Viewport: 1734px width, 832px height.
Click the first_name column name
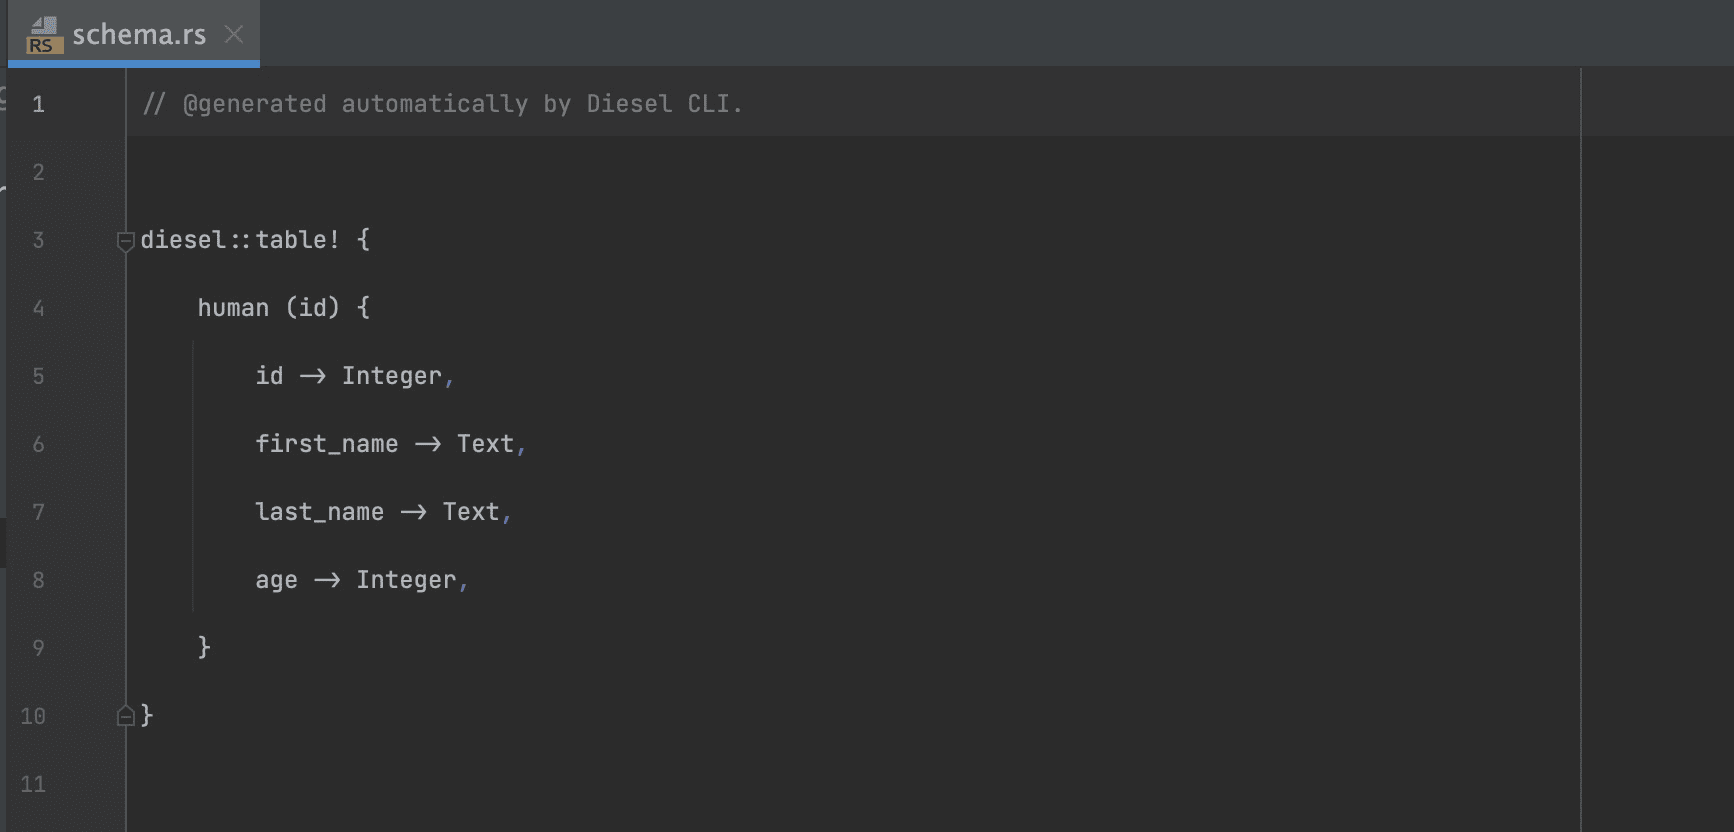tap(327, 444)
